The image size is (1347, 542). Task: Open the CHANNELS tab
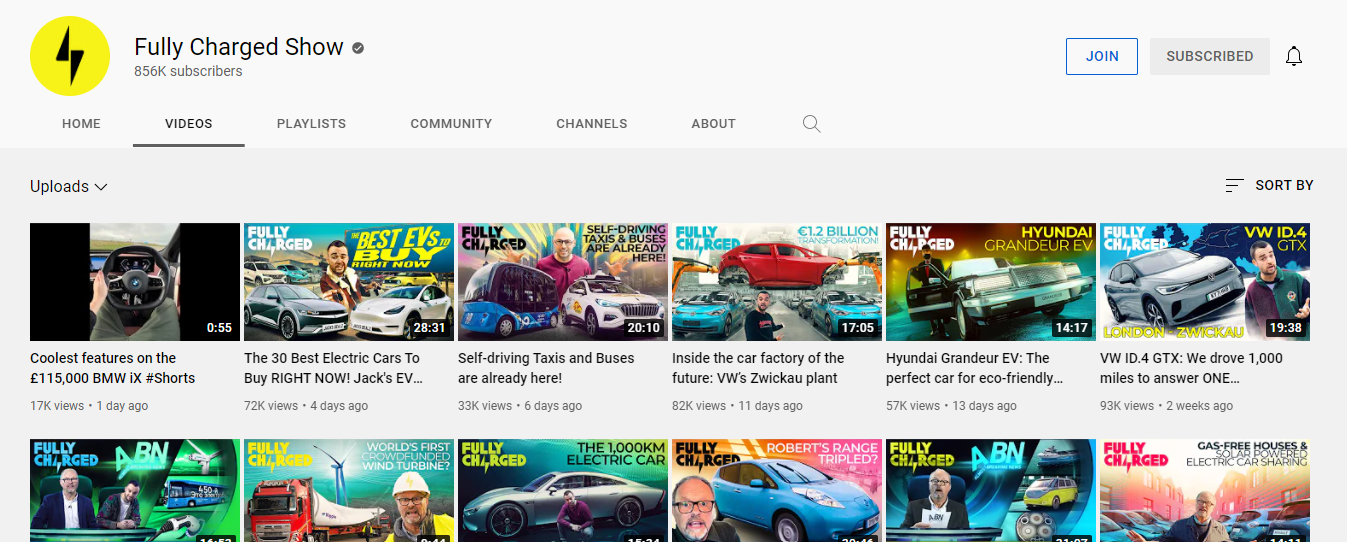click(592, 124)
